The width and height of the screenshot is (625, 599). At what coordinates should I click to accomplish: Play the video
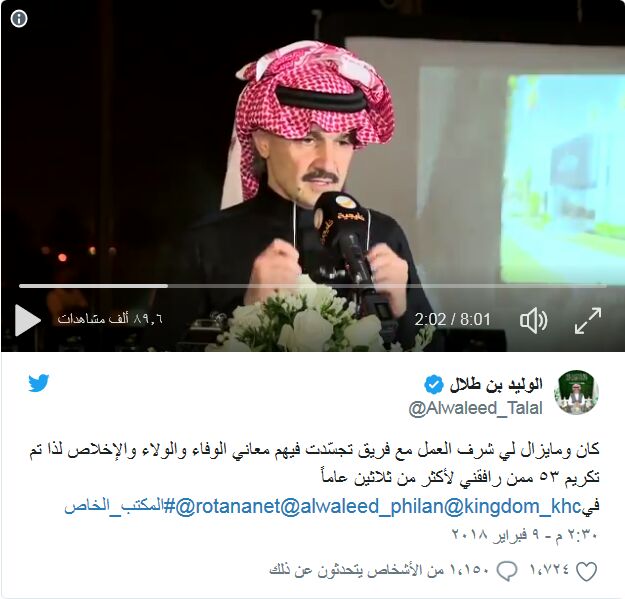pos(28,320)
